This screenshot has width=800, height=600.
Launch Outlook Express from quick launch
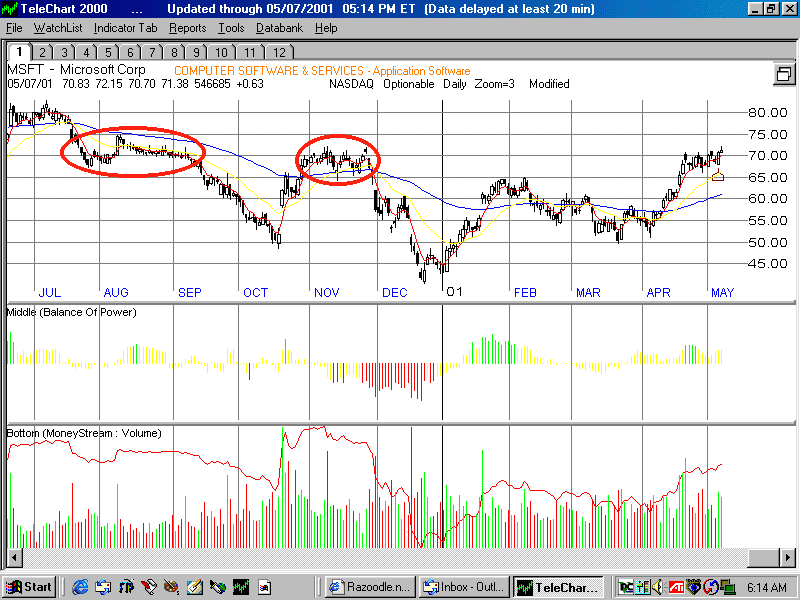(x=103, y=587)
